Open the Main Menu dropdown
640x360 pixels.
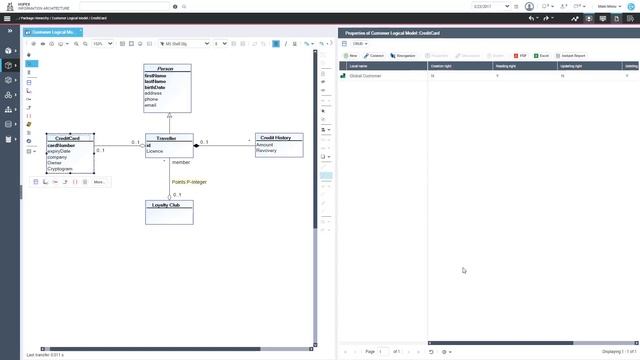[609, 7]
